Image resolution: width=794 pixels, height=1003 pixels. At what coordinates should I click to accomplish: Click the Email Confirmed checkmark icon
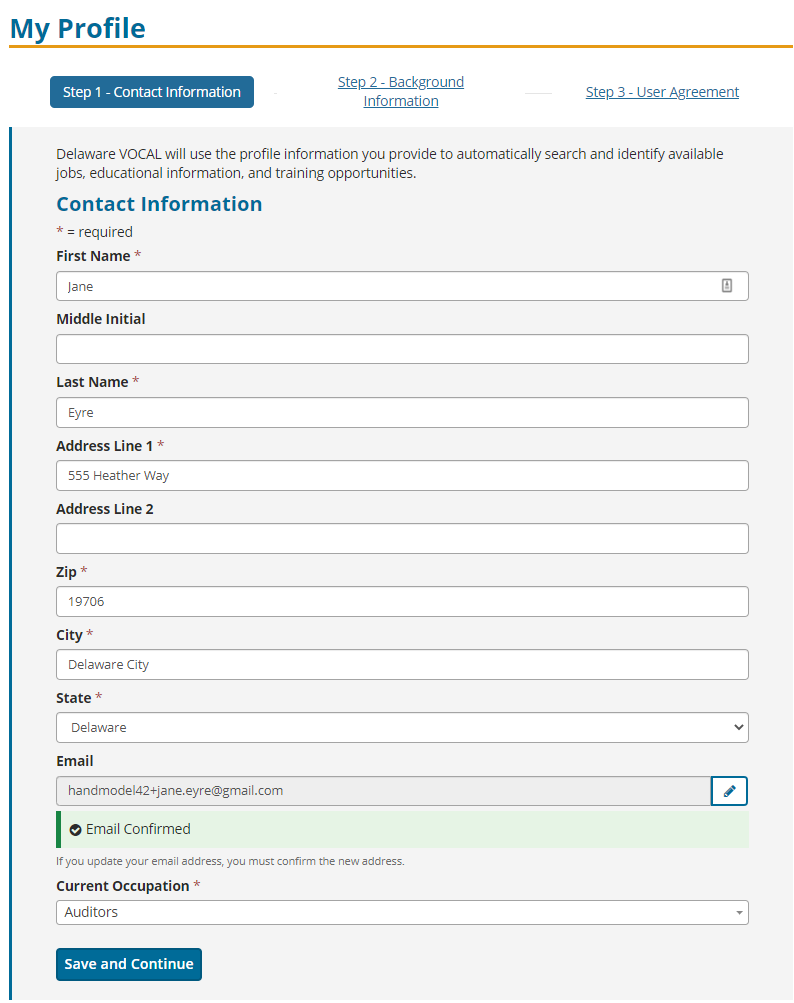(x=75, y=830)
